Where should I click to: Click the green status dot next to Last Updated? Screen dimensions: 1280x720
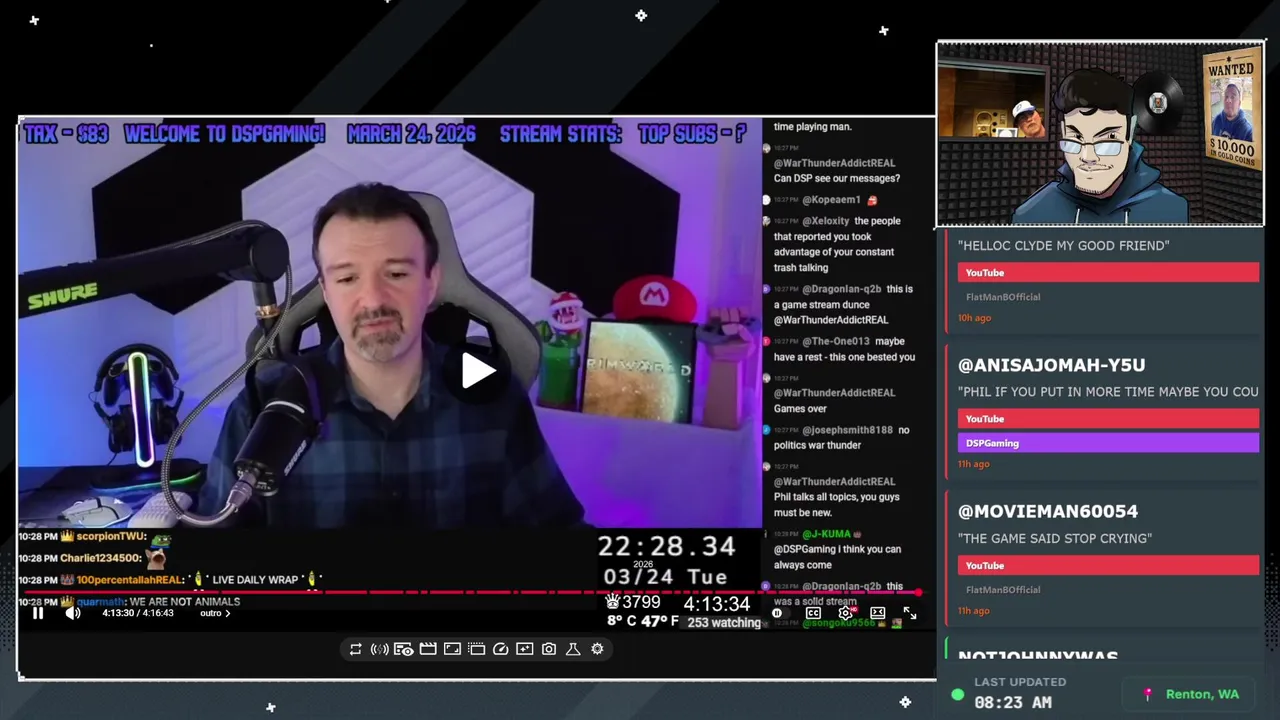click(x=958, y=694)
